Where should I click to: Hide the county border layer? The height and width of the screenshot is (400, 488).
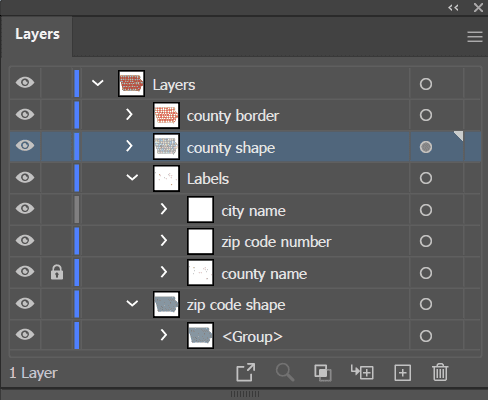pyautogui.click(x=25, y=114)
